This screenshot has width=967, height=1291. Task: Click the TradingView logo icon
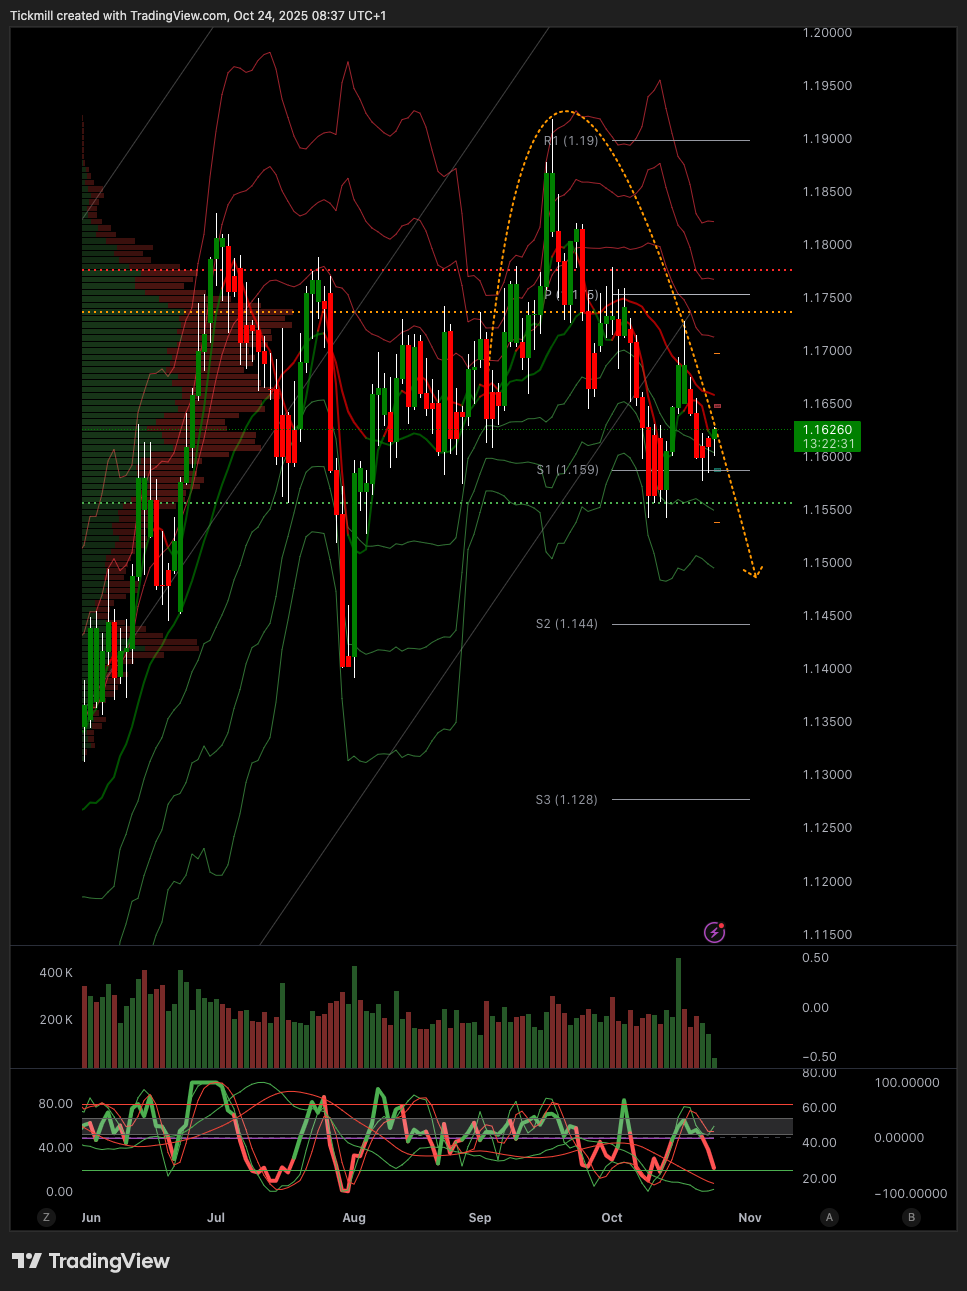pyautogui.click(x=27, y=1261)
